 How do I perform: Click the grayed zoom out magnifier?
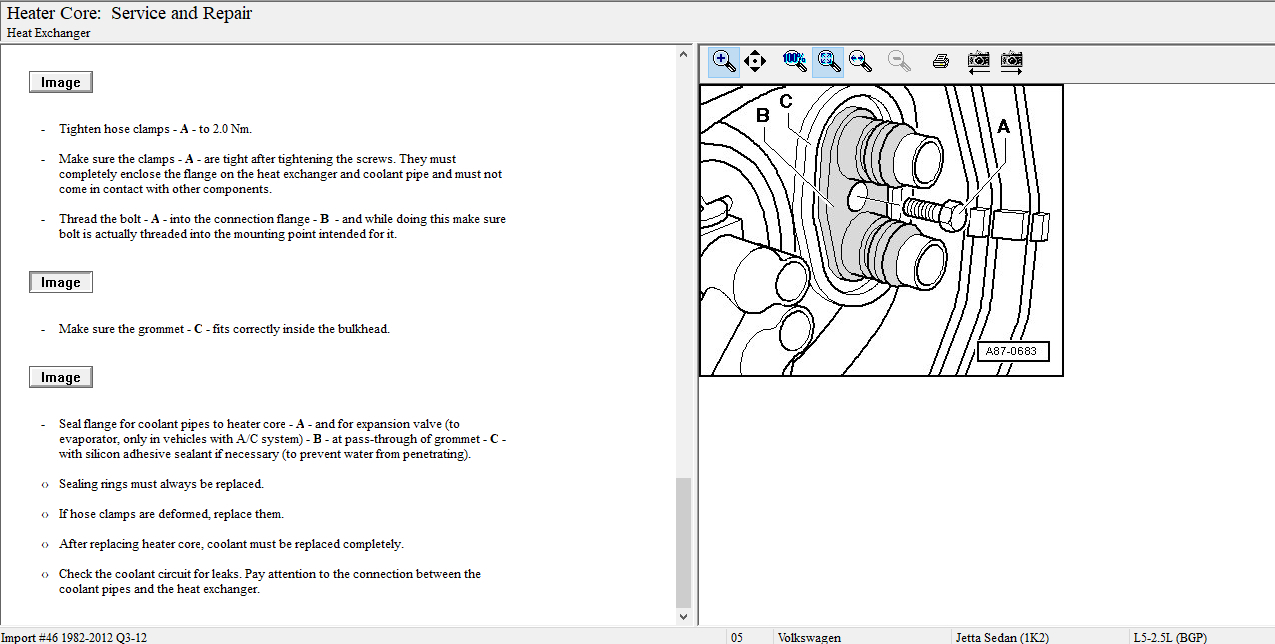899,61
